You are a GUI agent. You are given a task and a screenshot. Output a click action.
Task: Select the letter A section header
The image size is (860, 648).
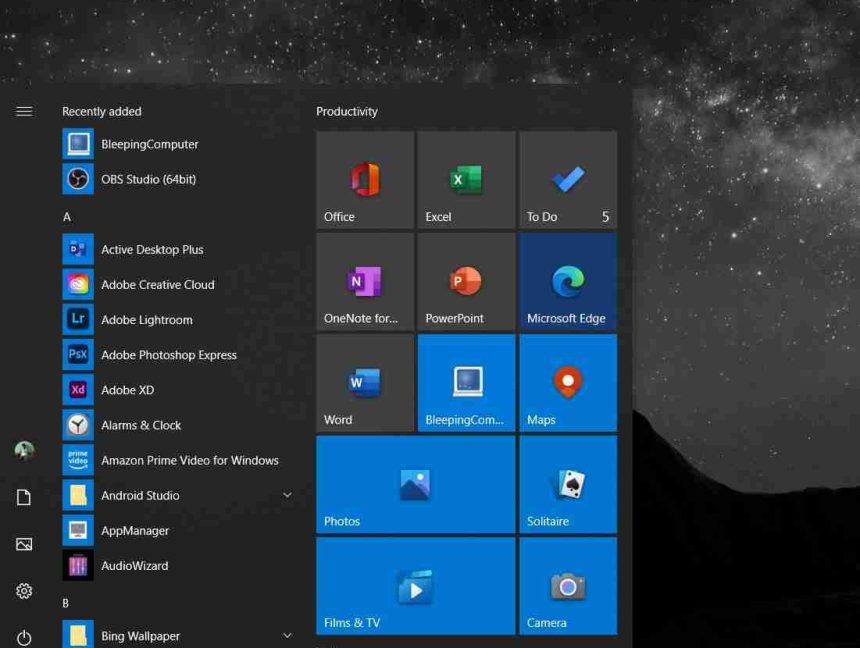[67, 217]
